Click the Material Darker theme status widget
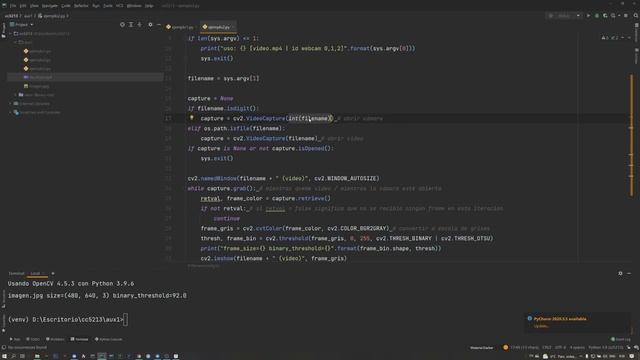The height and width of the screenshot is (360, 640). 482,348
